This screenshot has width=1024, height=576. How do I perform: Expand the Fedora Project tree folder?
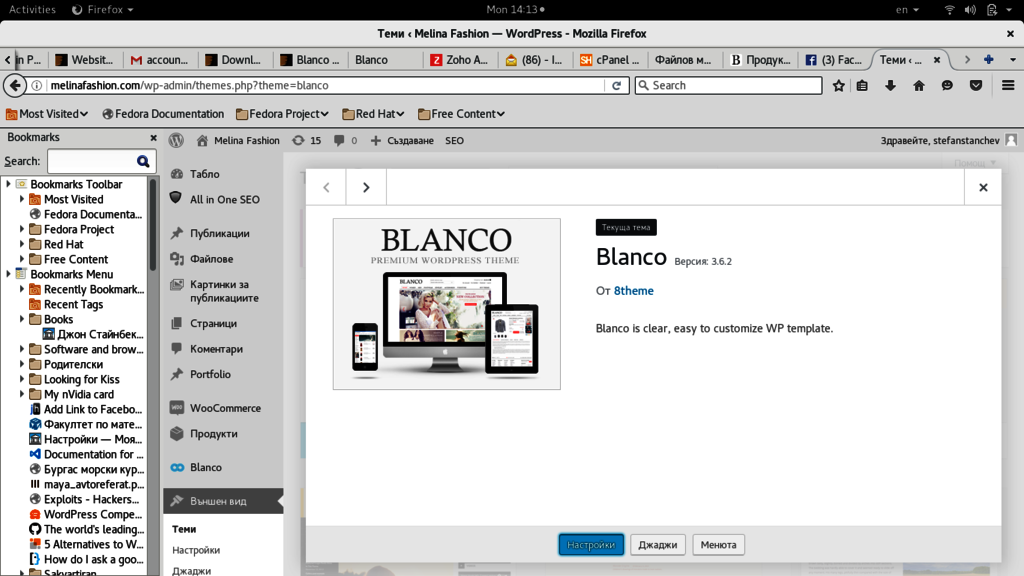click(22, 229)
